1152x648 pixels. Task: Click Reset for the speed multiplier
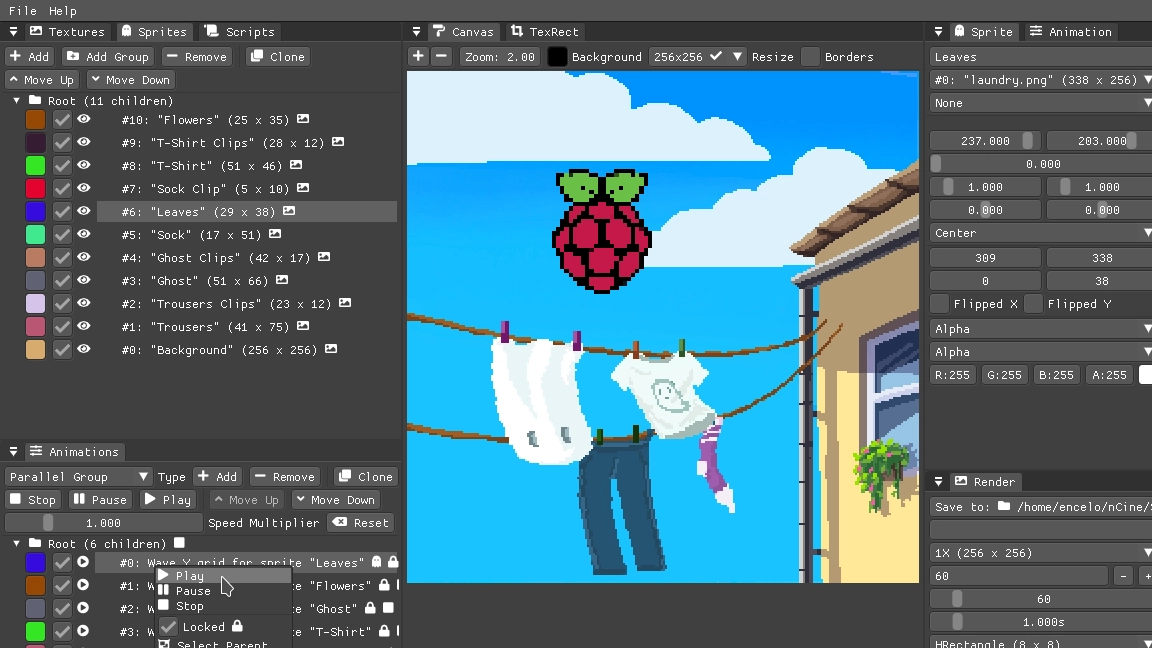pyautogui.click(x=361, y=522)
